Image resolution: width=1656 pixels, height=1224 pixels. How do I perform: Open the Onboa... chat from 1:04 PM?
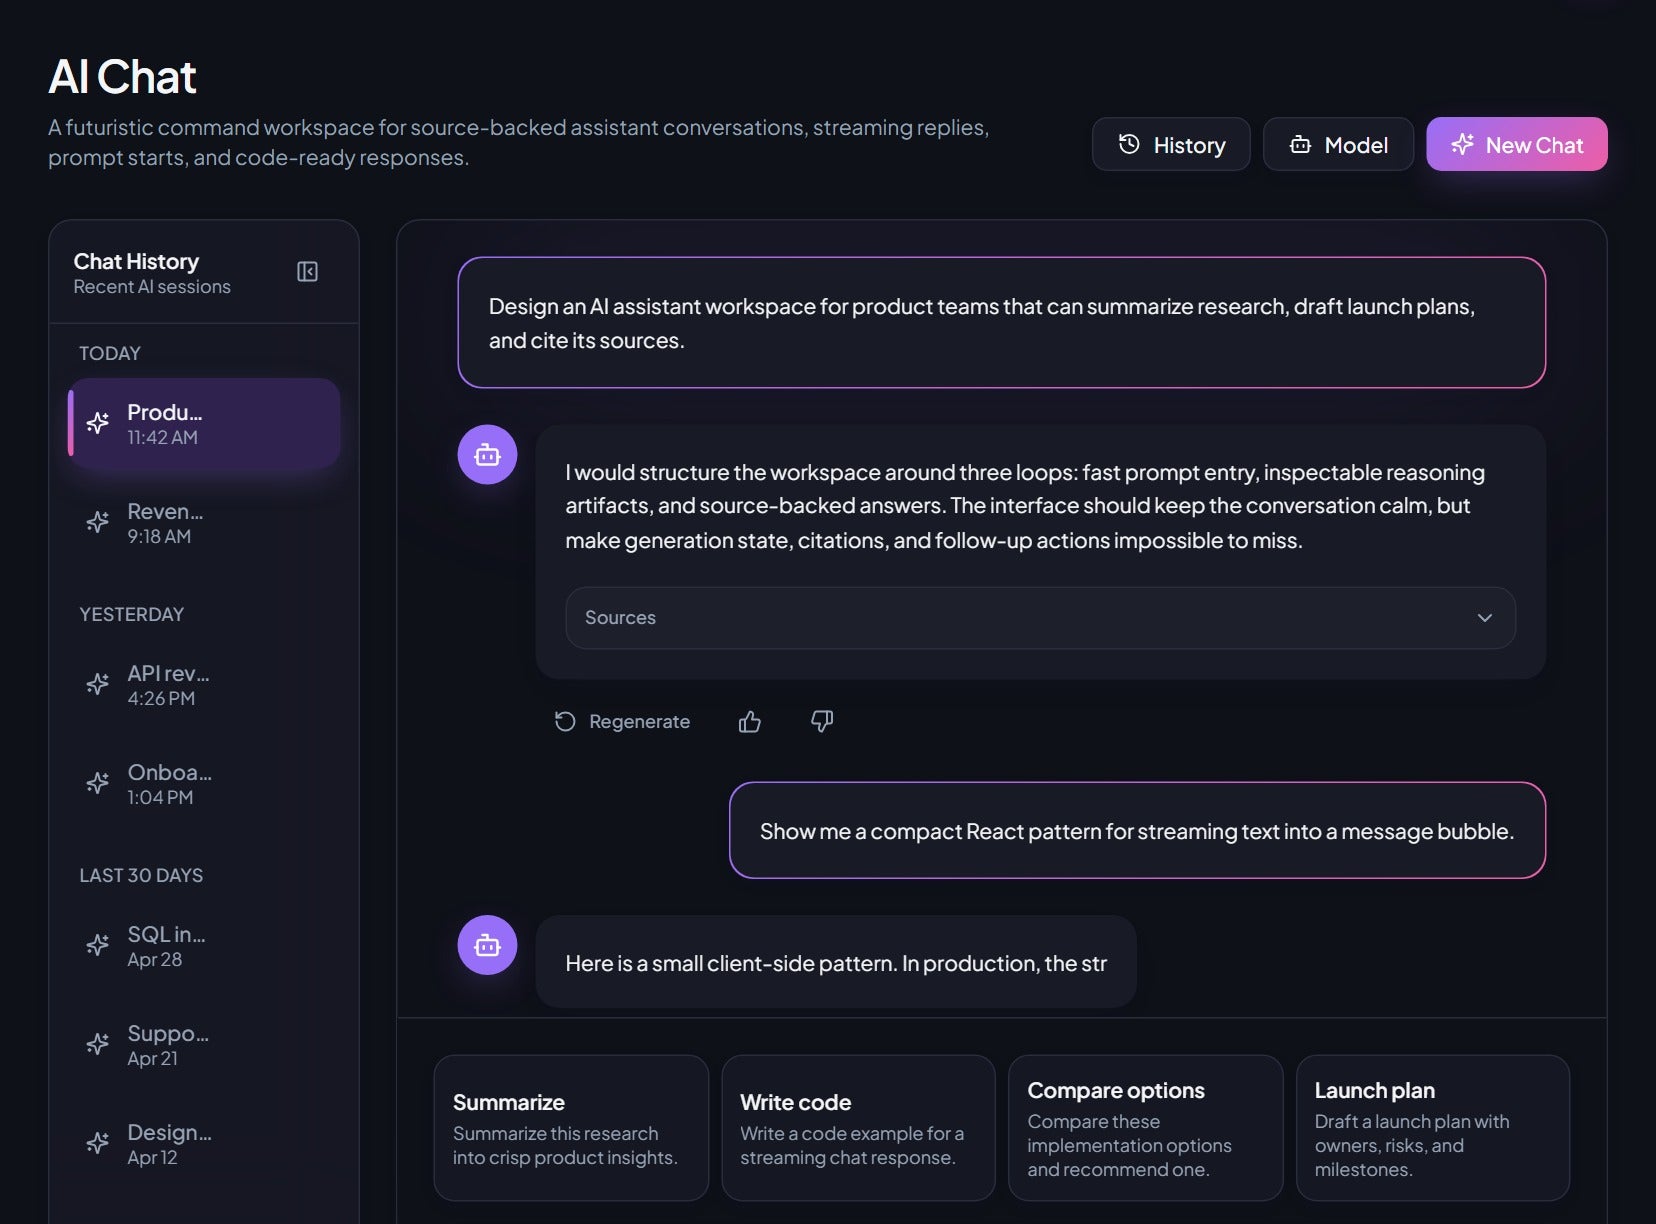click(x=204, y=784)
